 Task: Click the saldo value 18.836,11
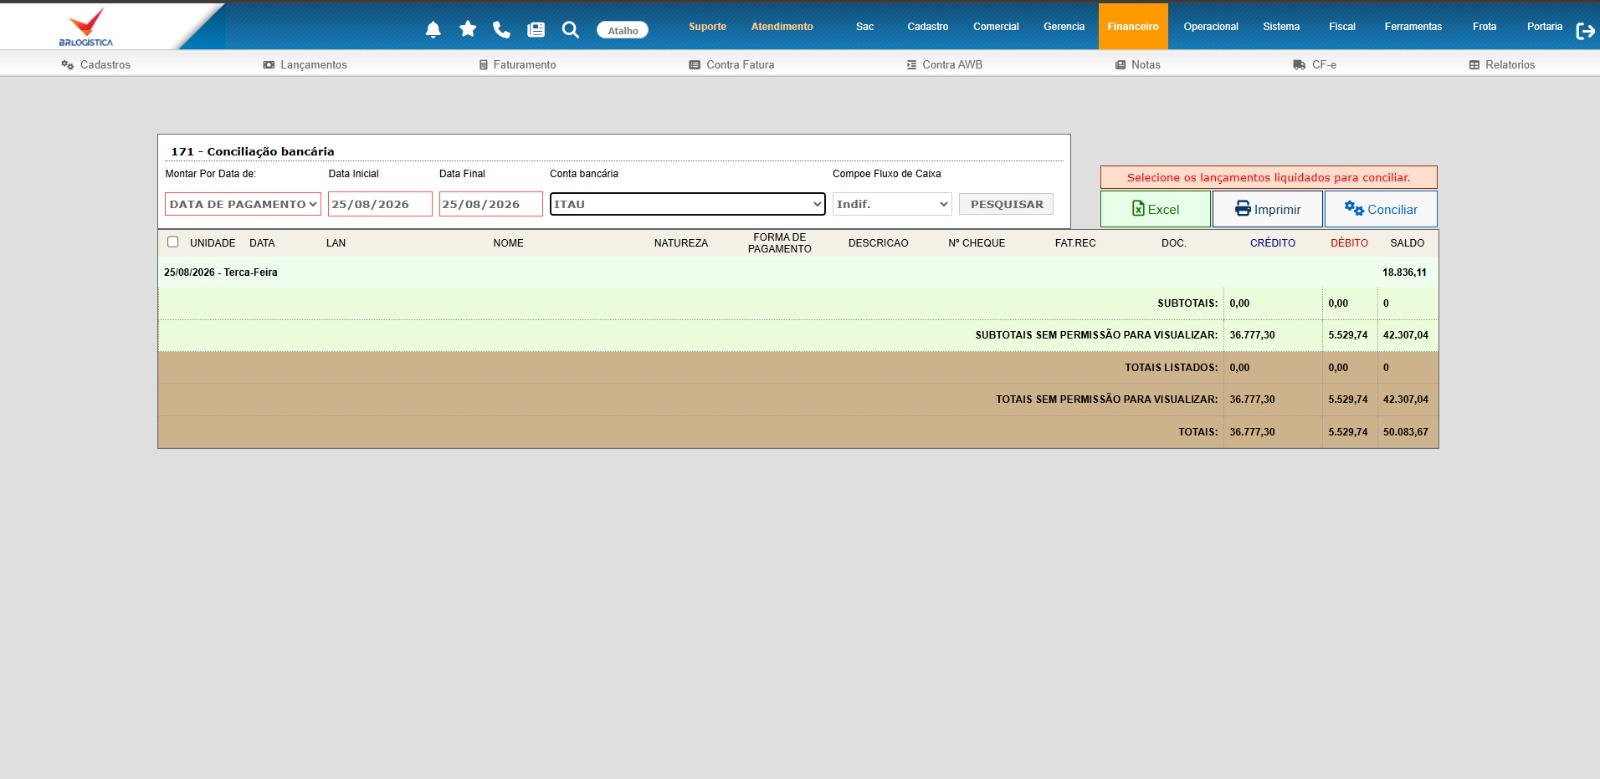(x=1404, y=272)
